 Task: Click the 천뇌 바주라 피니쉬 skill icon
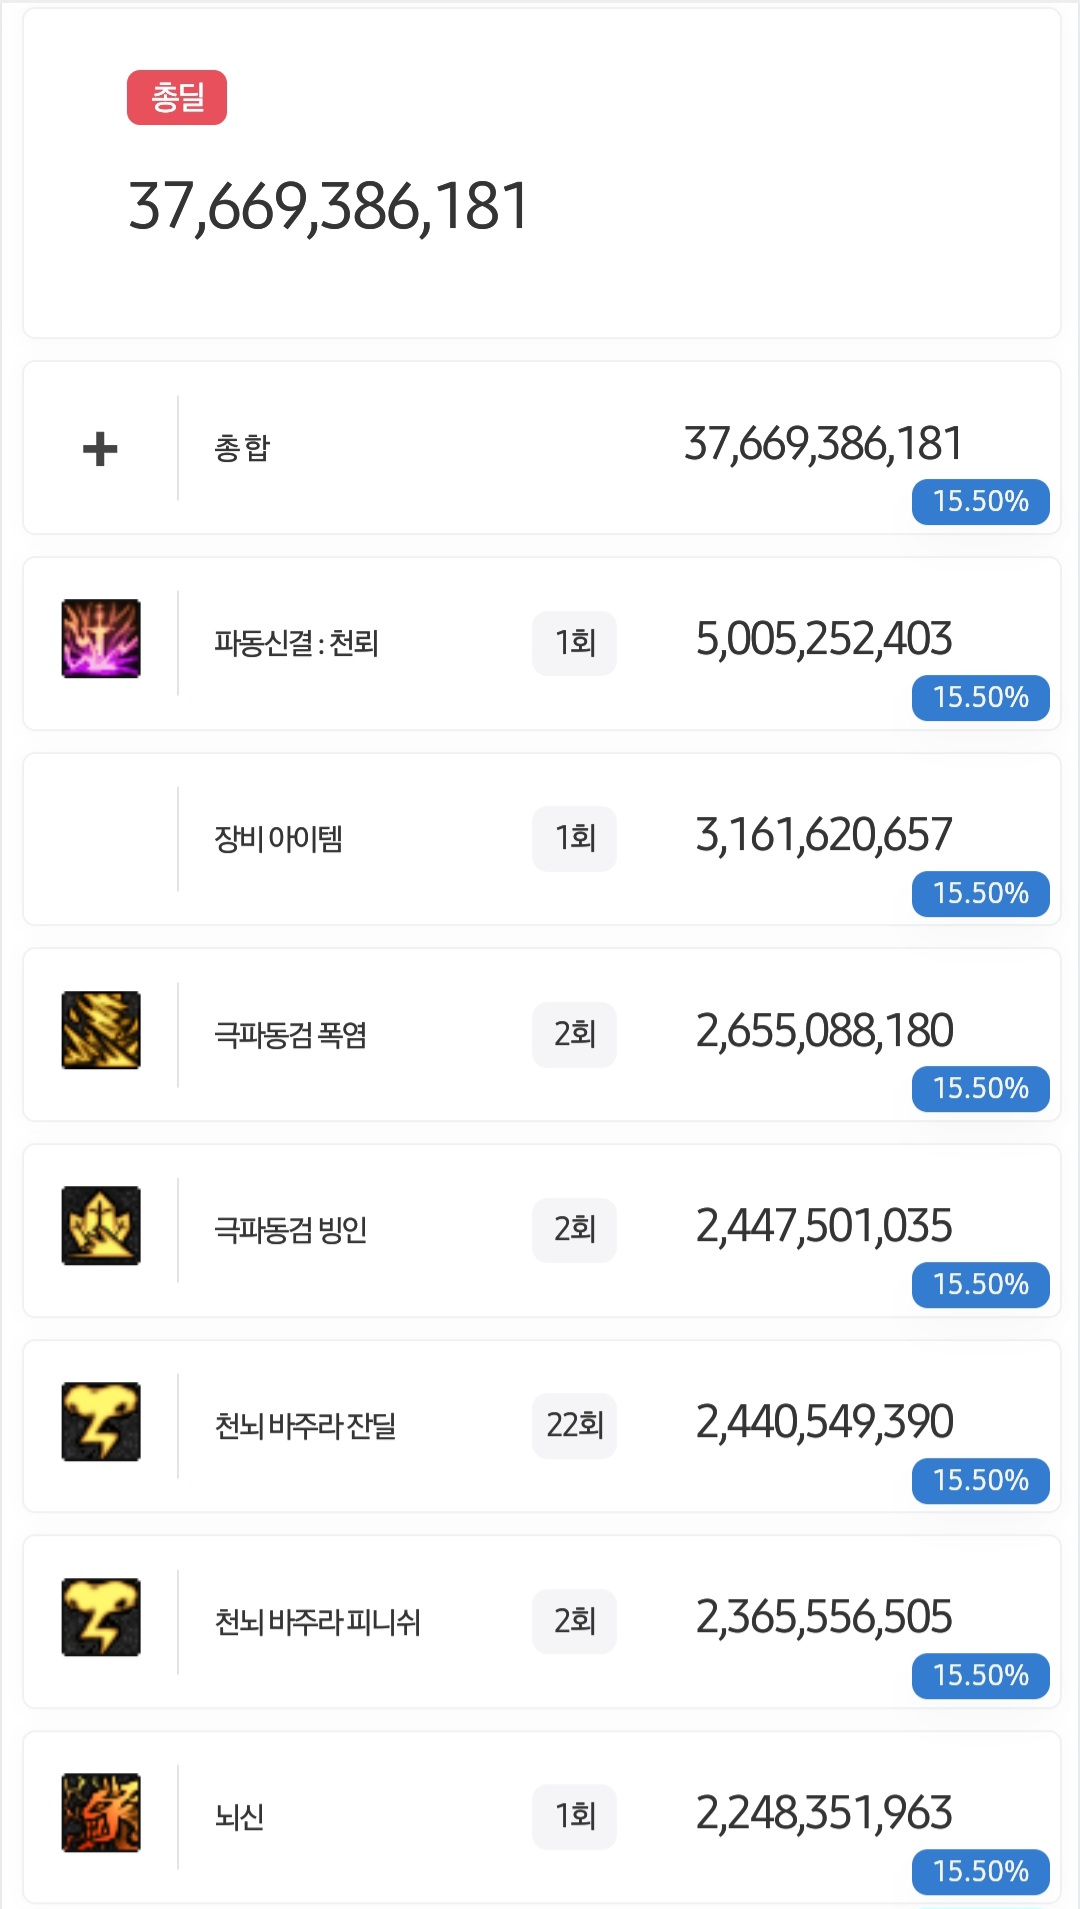[101, 1617]
